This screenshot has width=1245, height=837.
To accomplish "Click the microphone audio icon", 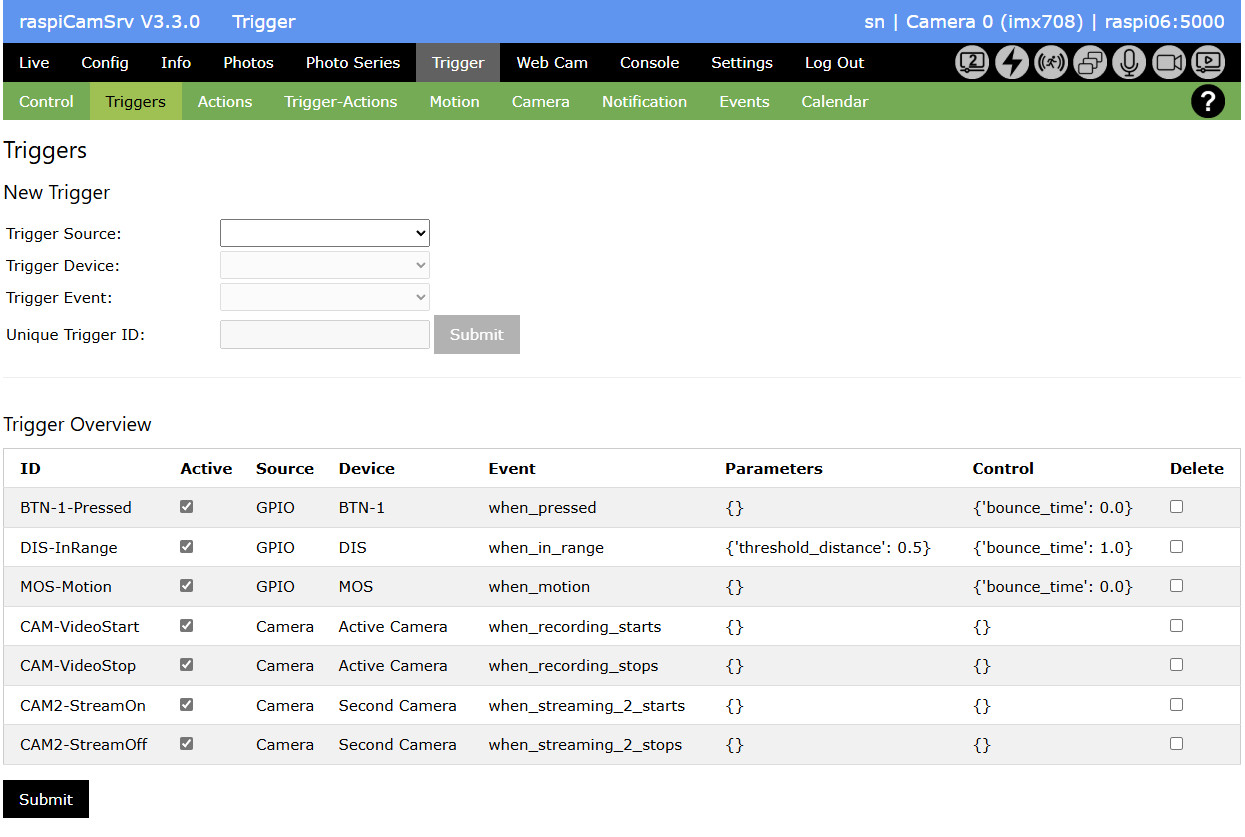I will pyautogui.click(x=1129, y=63).
